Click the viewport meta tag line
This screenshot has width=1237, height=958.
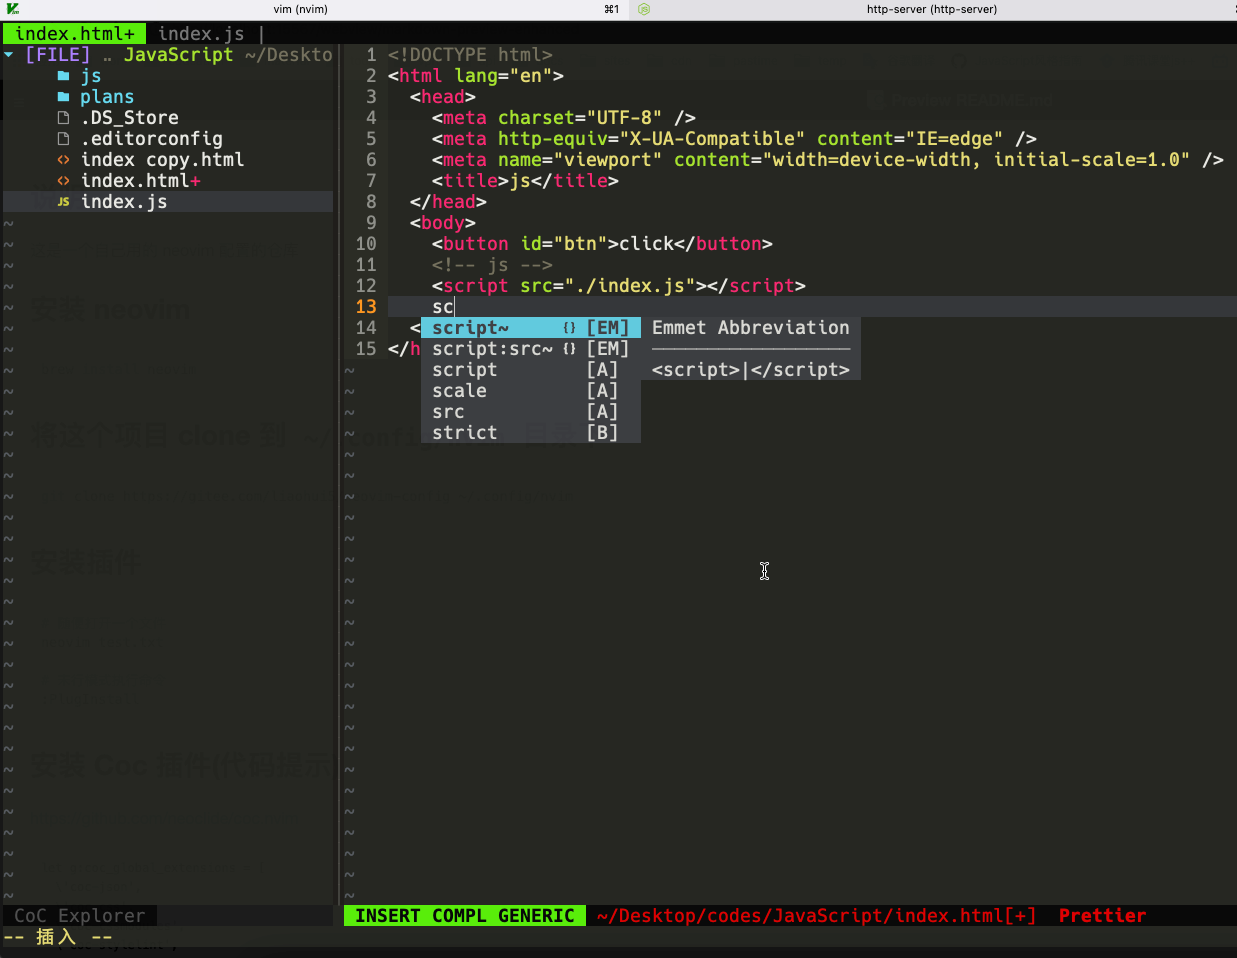pos(828,160)
